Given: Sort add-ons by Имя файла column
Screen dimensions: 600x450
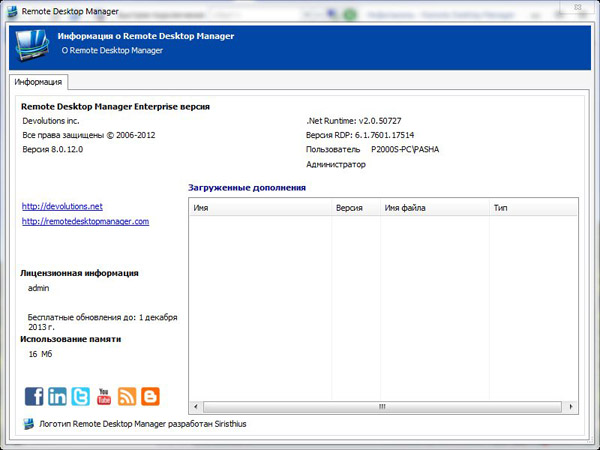Looking at the screenshot, I should [x=433, y=208].
